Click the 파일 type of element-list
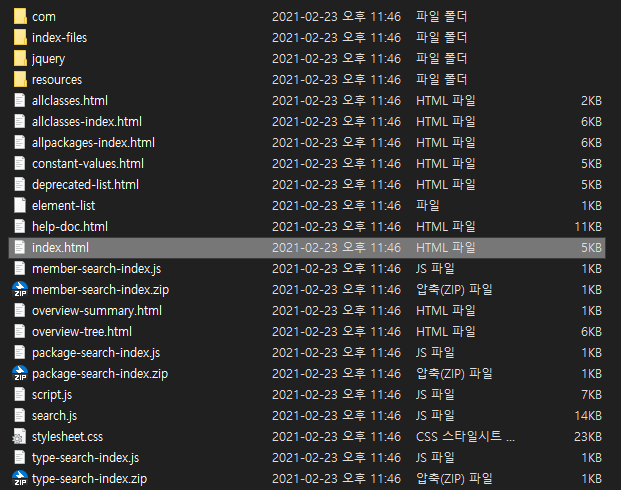 428,206
